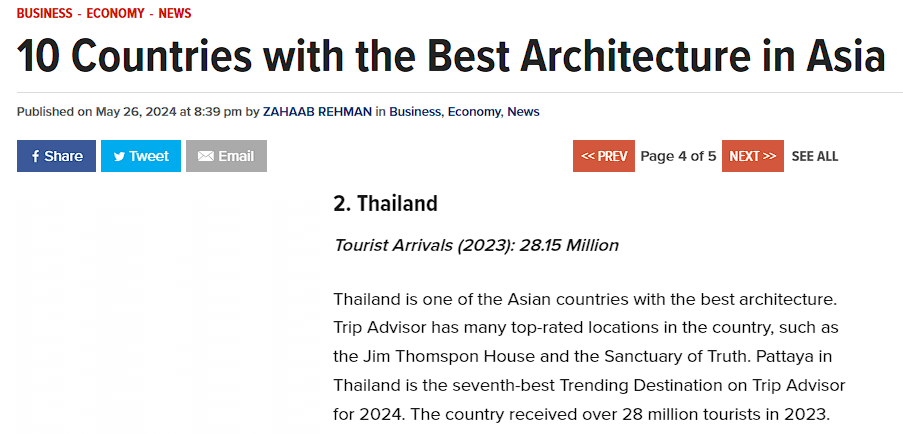
Task: Select blue News link in byline
Action: 523,112
